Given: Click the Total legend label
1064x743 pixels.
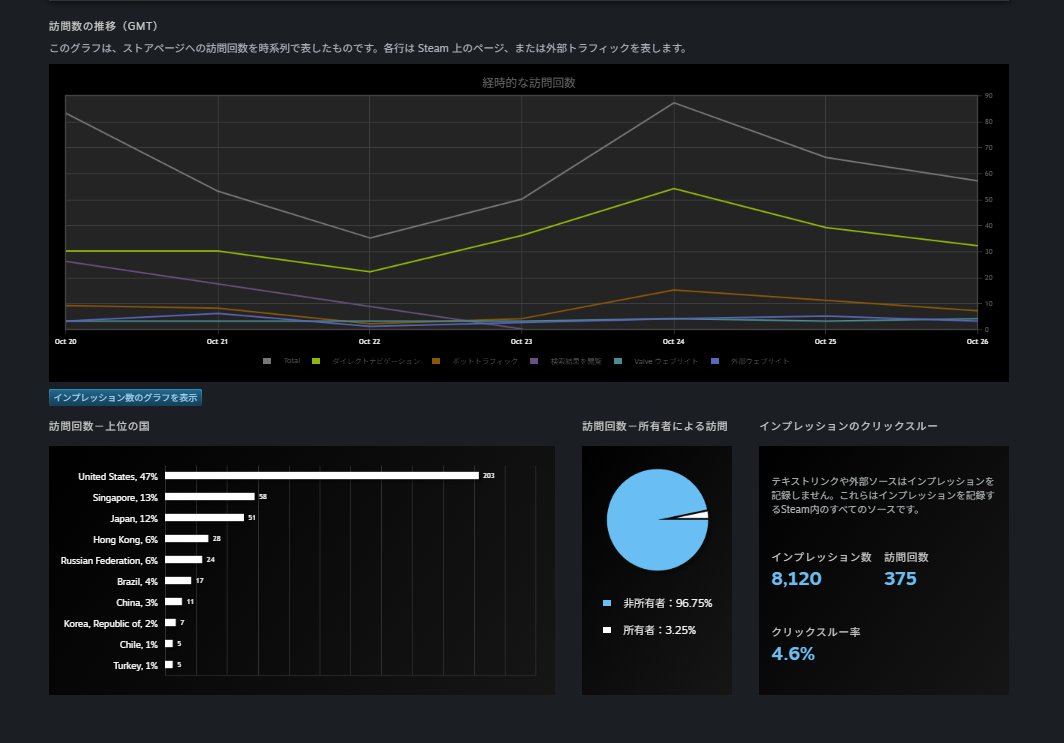Looking at the screenshot, I should (292, 361).
